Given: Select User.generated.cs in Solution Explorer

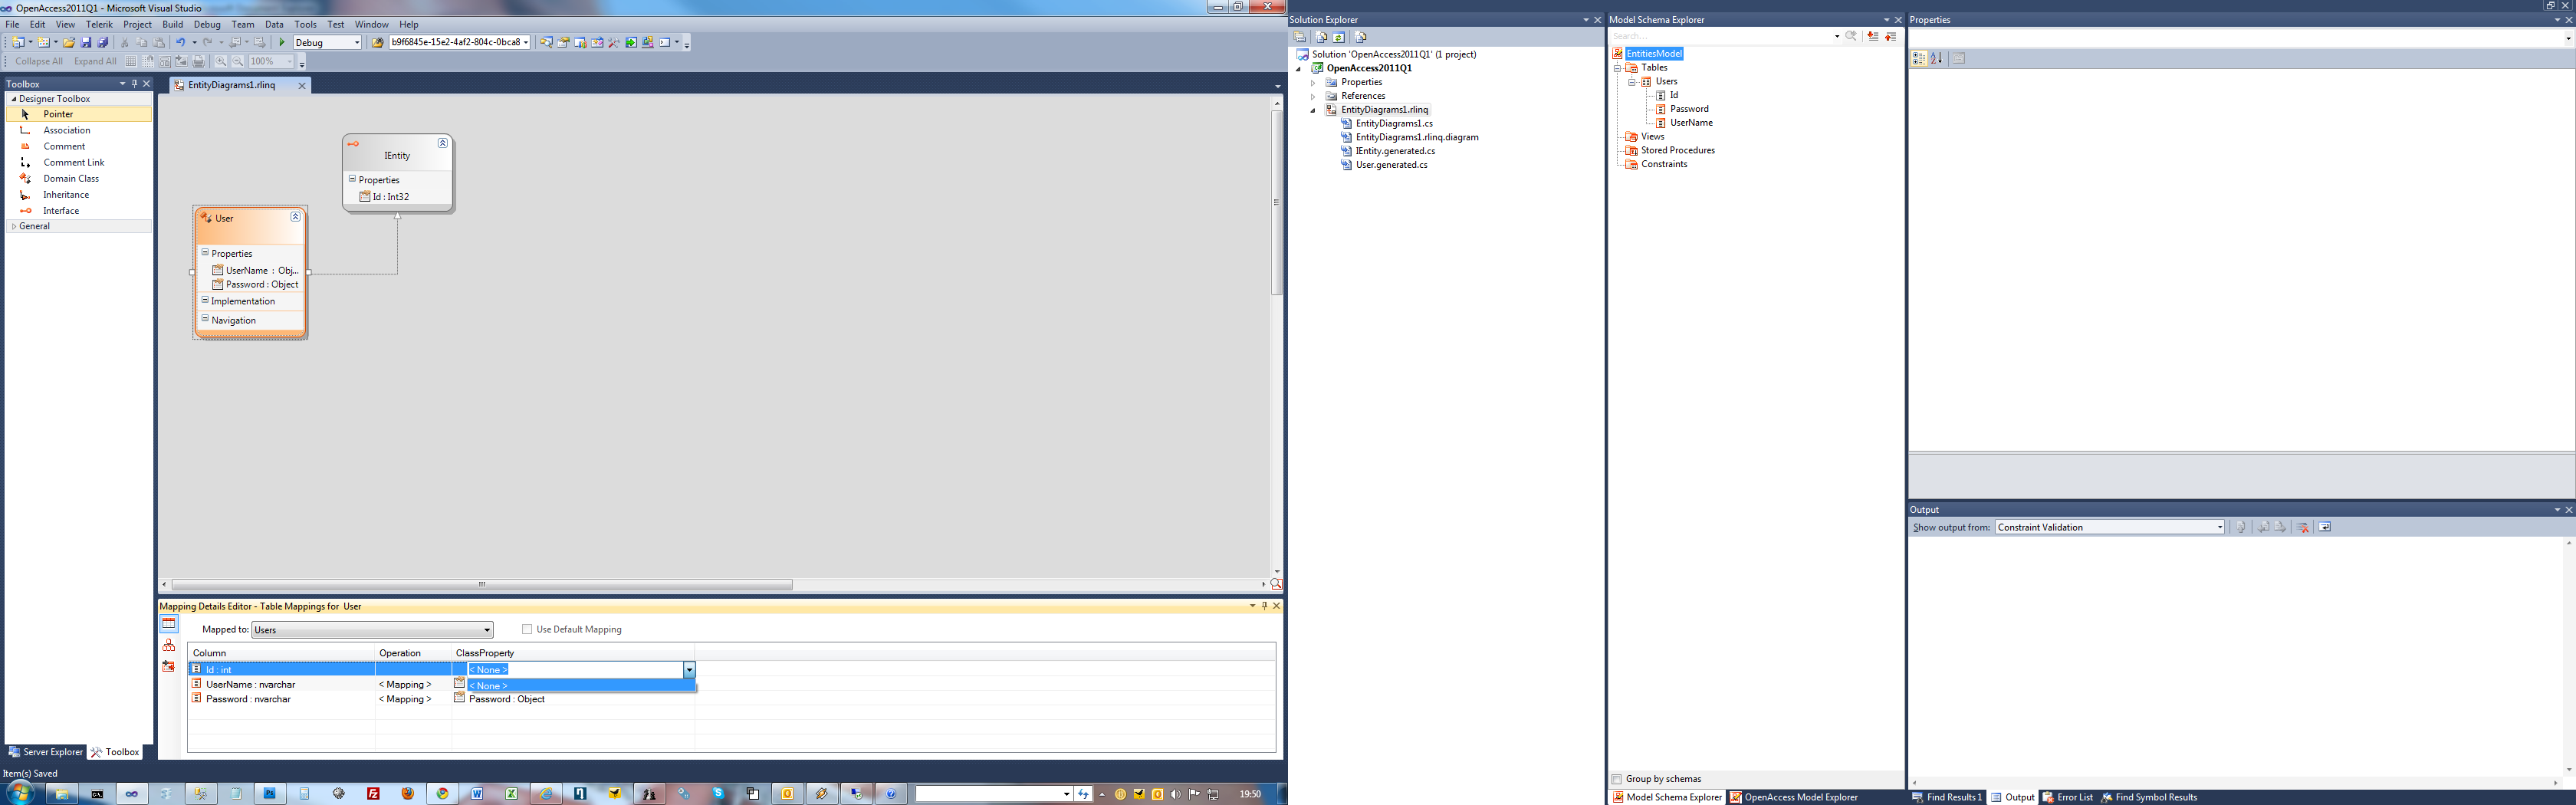Looking at the screenshot, I should click(x=1391, y=165).
